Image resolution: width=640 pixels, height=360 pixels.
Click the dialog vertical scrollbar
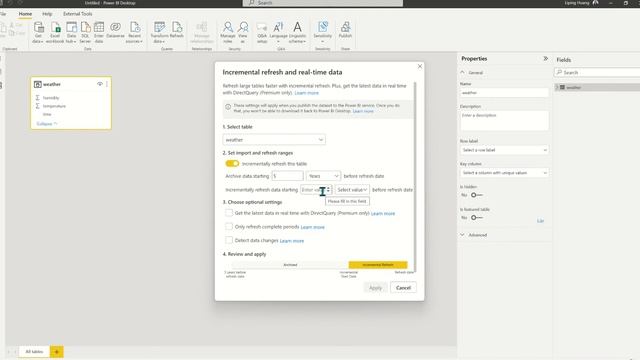pyautogui.click(x=415, y=178)
